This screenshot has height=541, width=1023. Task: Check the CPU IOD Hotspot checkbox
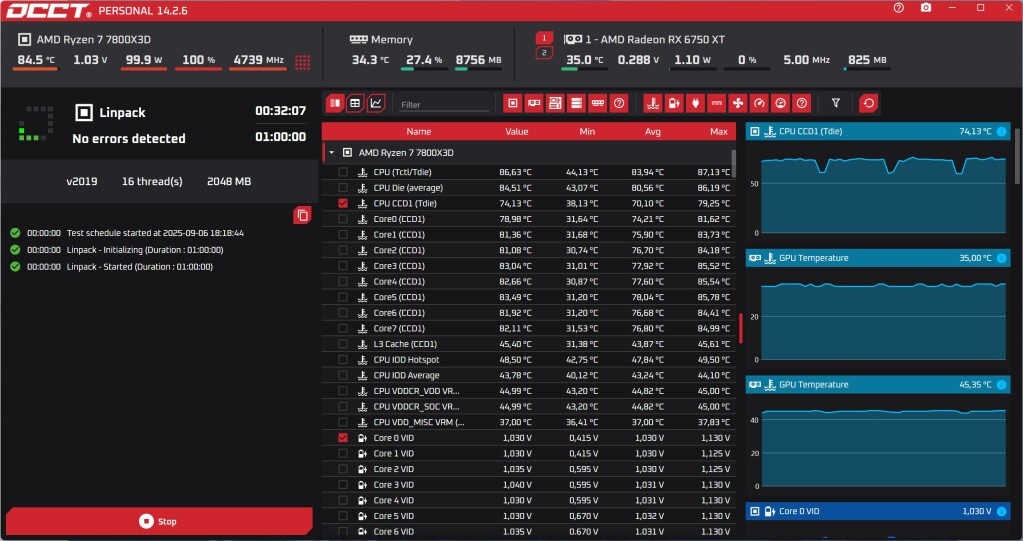(x=343, y=360)
